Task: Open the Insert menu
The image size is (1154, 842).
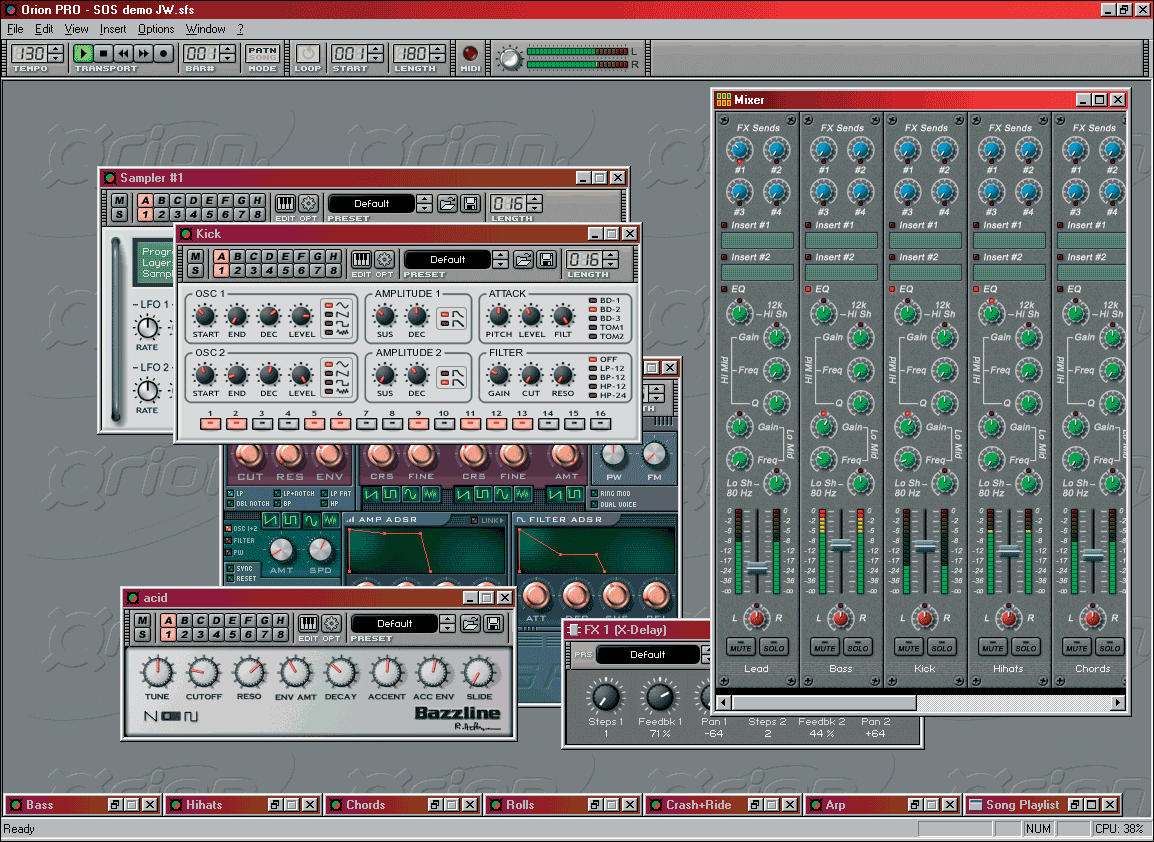Action: pos(113,29)
